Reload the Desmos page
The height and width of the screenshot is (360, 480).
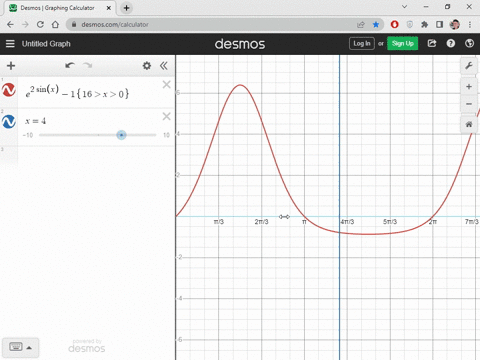[40, 24]
